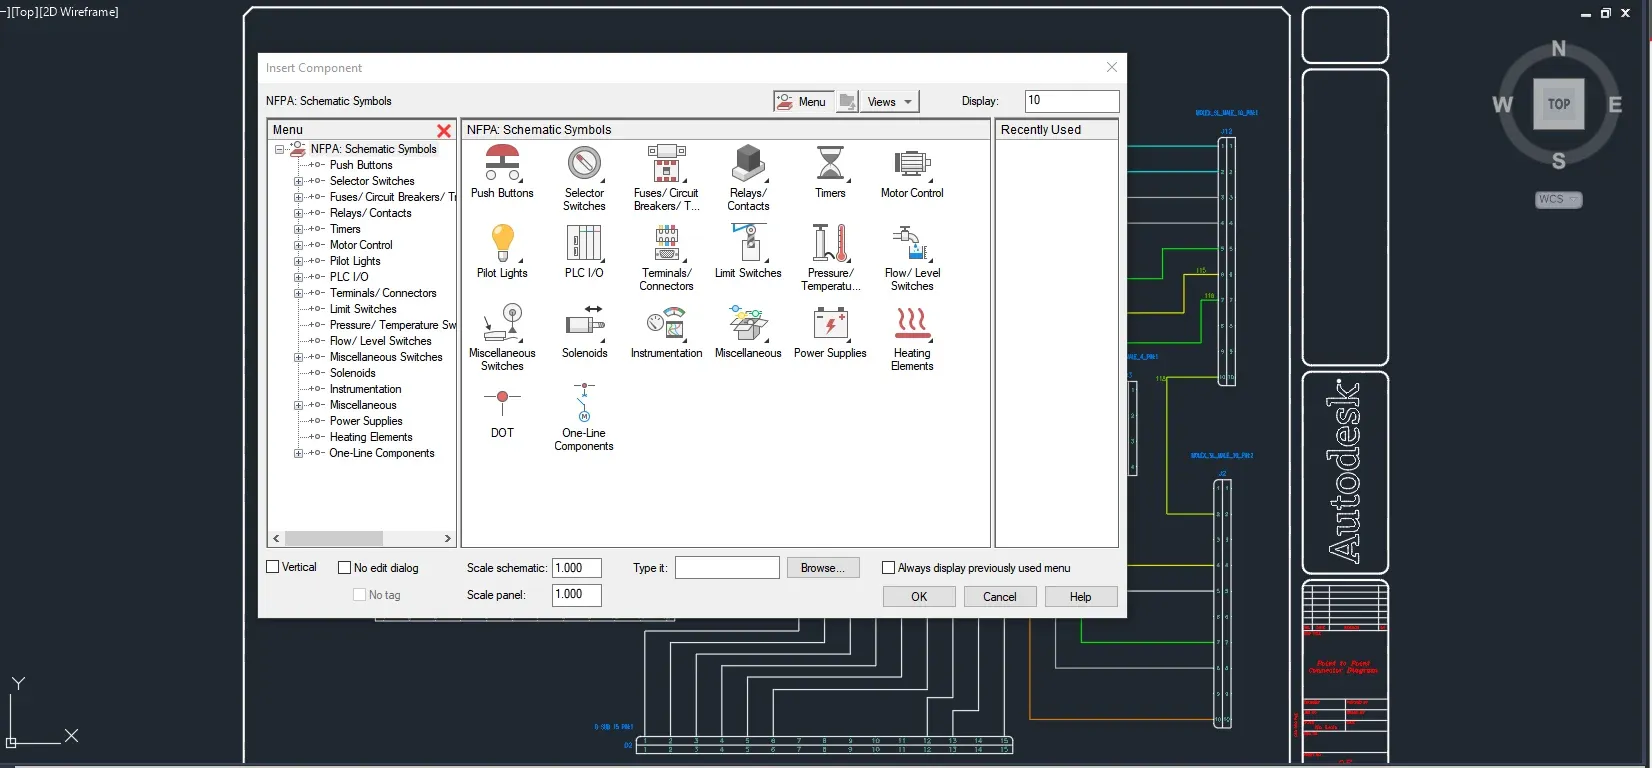Click the Type it text field
Image resolution: width=1652 pixels, height=768 pixels.
(727, 568)
